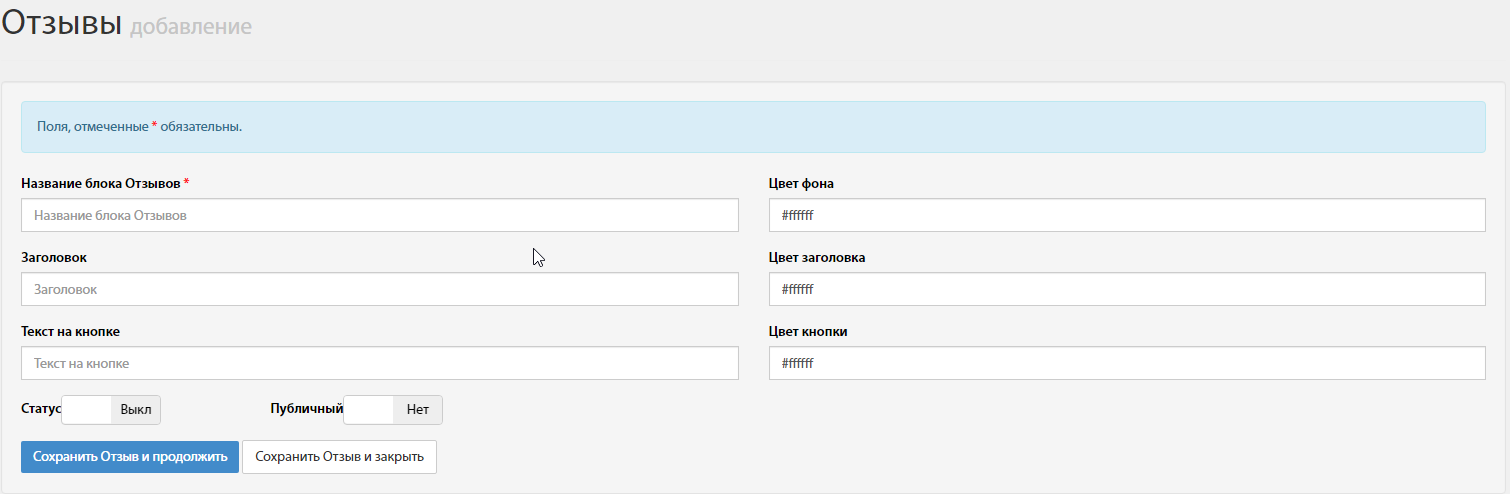Click the Цвет кнопки color field

pyautogui.click(x=1127, y=363)
